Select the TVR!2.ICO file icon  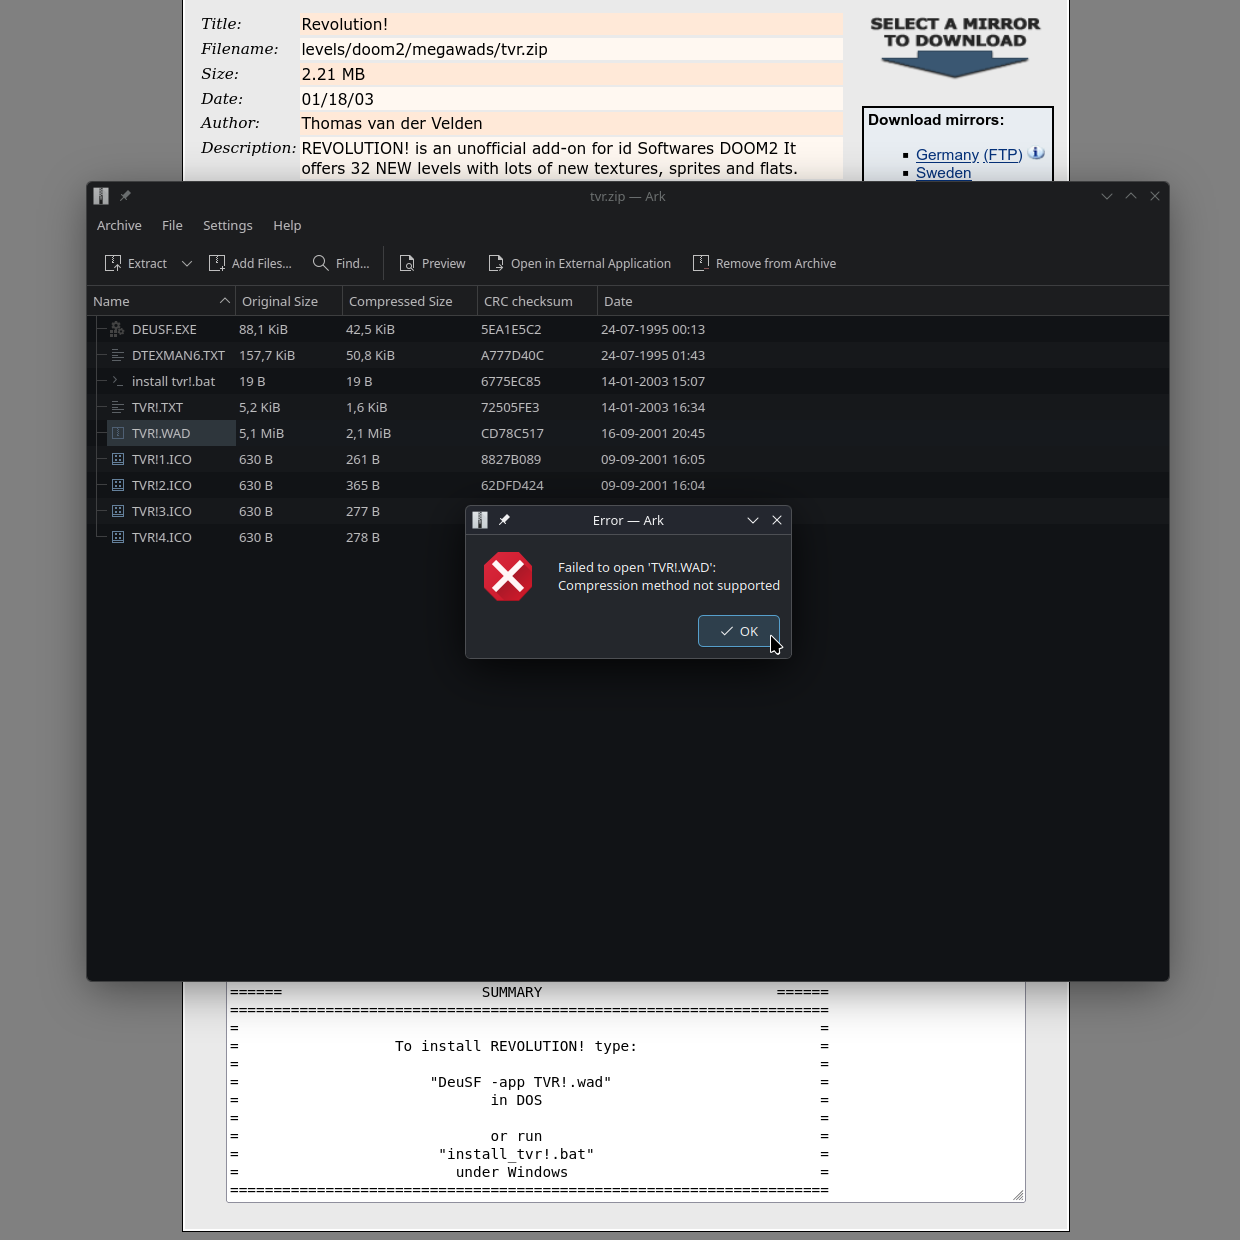tap(117, 485)
